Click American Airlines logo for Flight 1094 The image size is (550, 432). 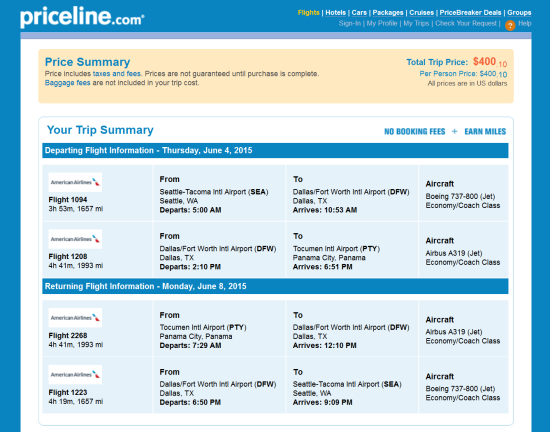pyautogui.click(x=75, y=182)
